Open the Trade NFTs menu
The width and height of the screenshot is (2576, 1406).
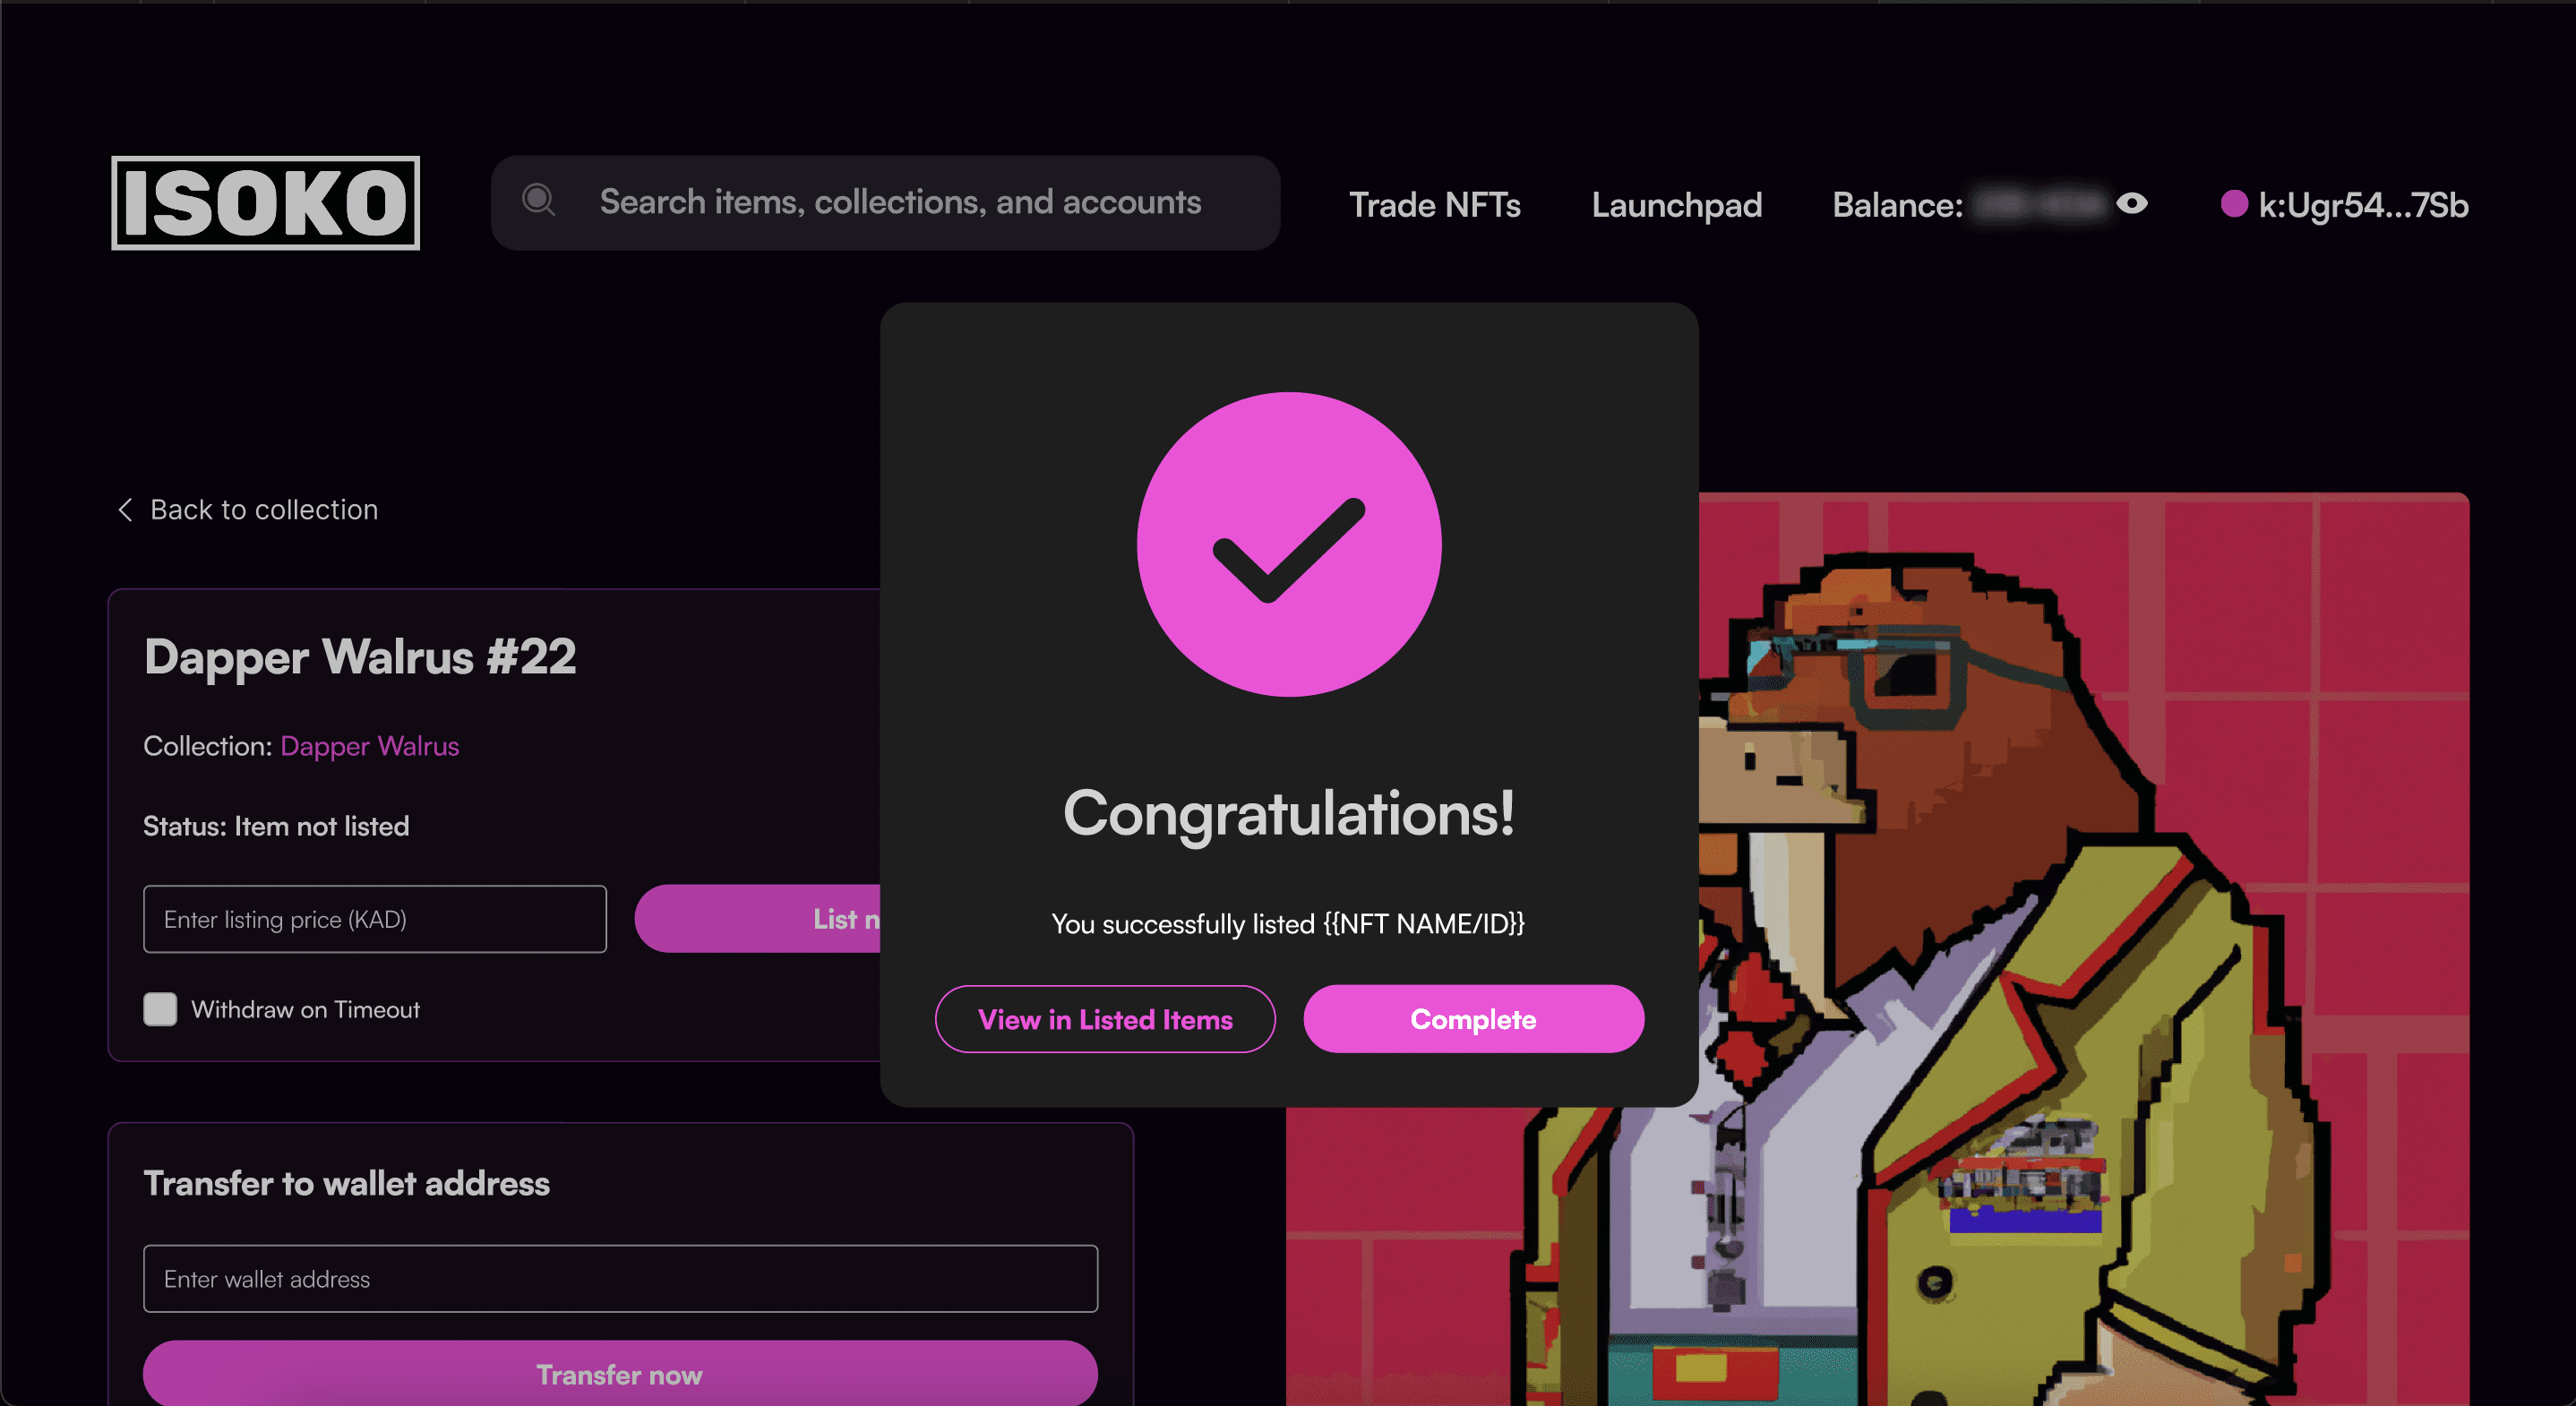[x=1434, y=205]
